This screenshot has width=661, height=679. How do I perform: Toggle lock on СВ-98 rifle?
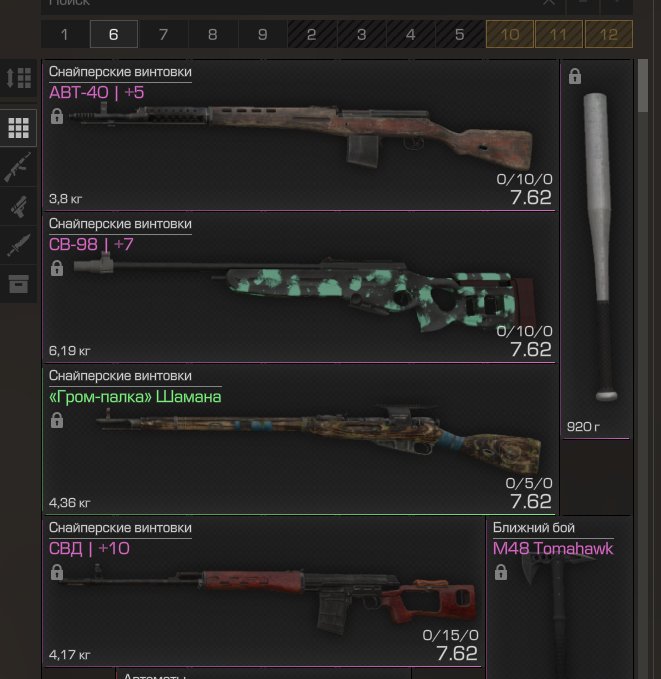[57, 268]
